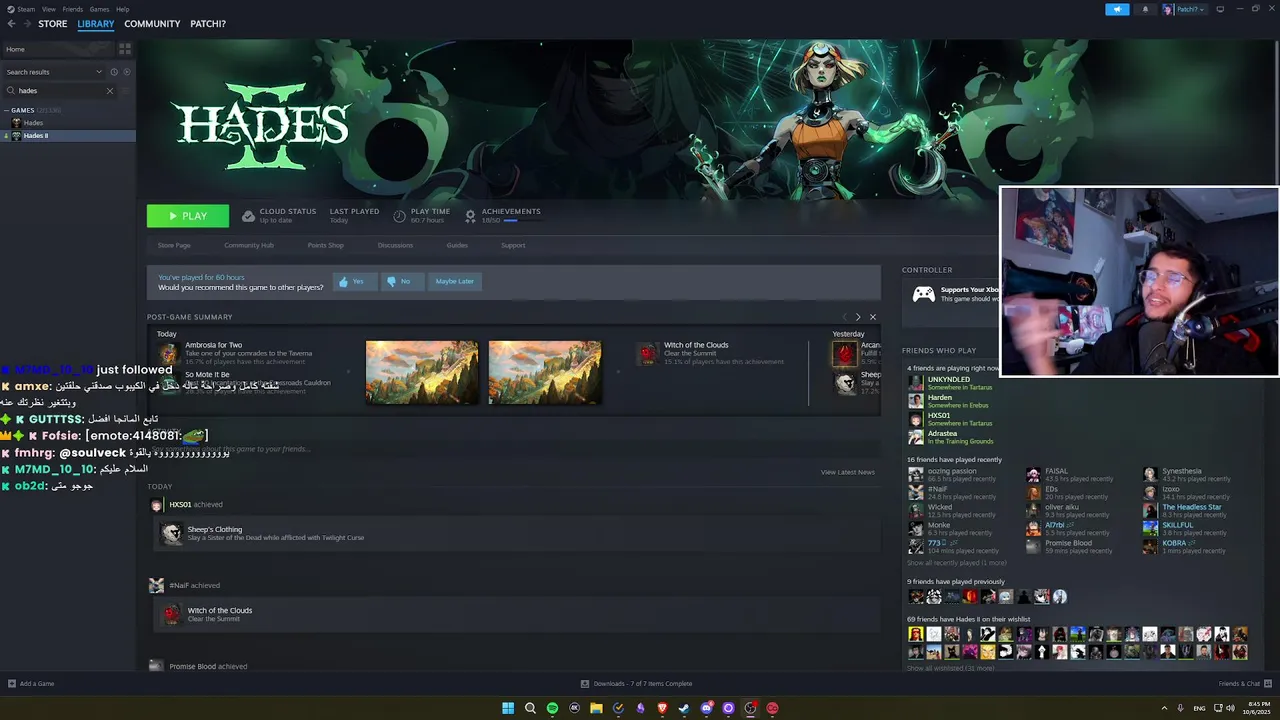Open the Community Hub link
The height and width of the screenshot is (720, 1280).
click(249, 245)
